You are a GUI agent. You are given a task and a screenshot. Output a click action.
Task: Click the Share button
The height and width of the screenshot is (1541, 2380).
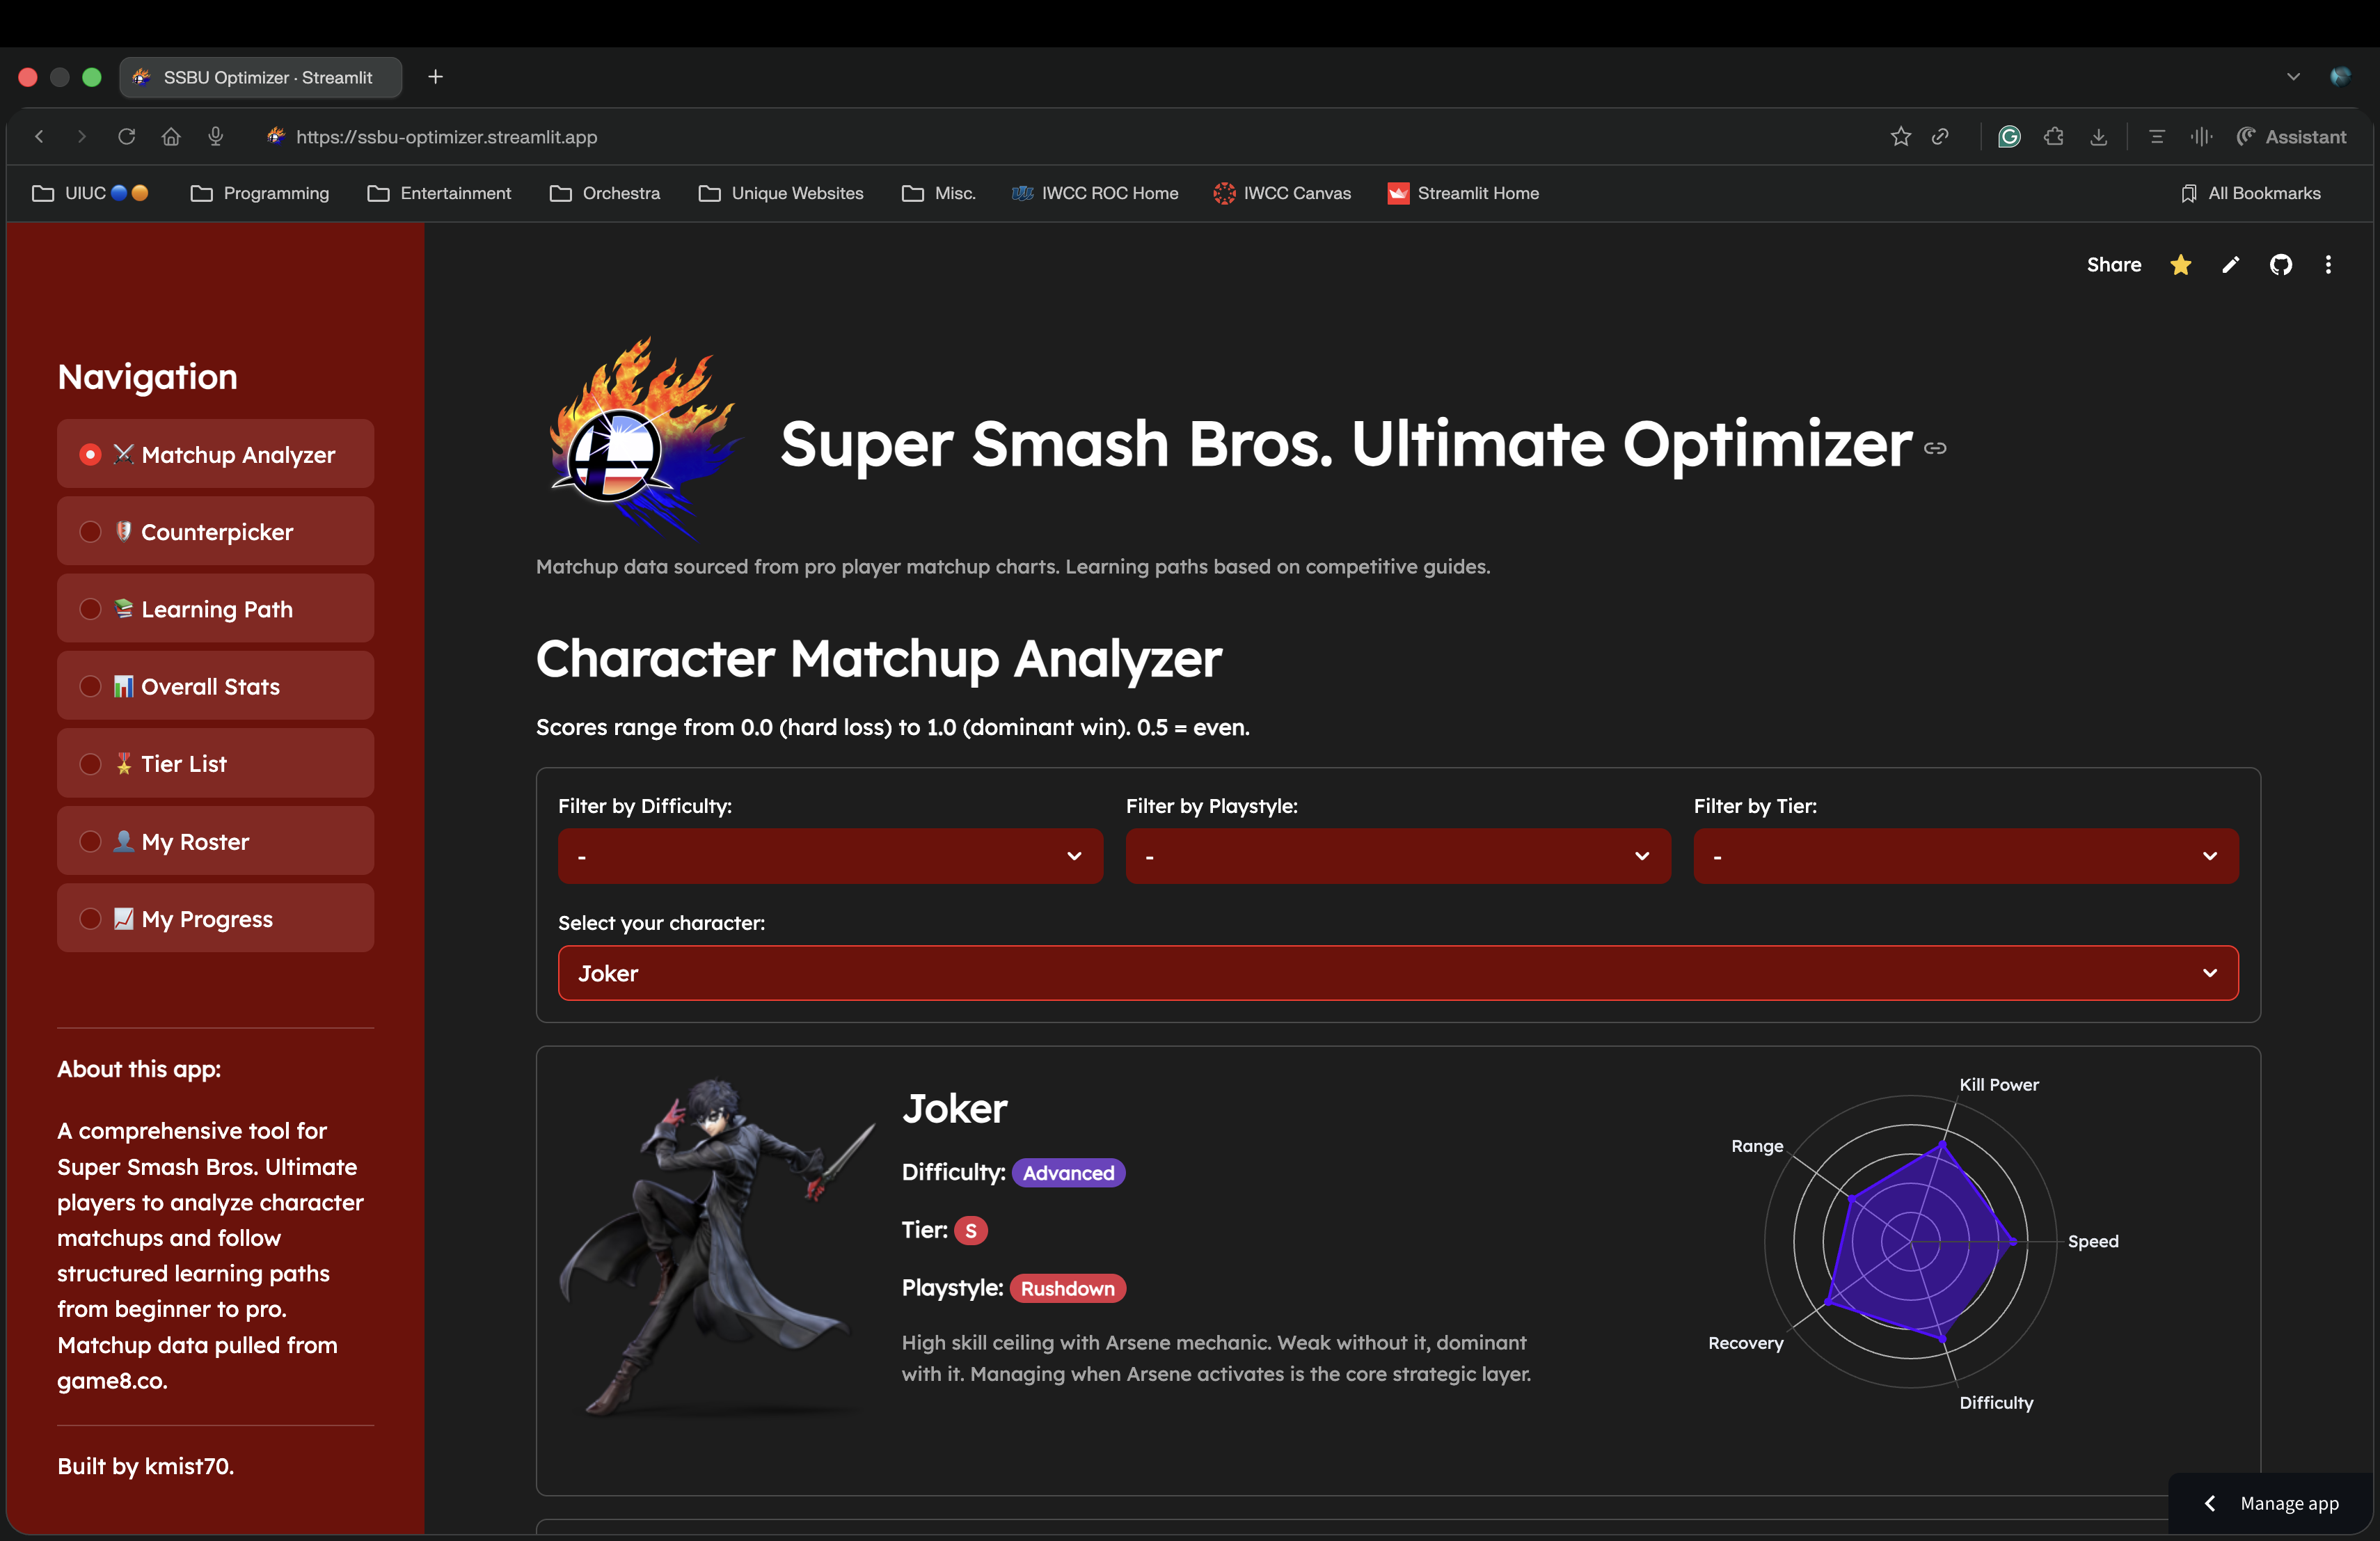[2114, 265]
